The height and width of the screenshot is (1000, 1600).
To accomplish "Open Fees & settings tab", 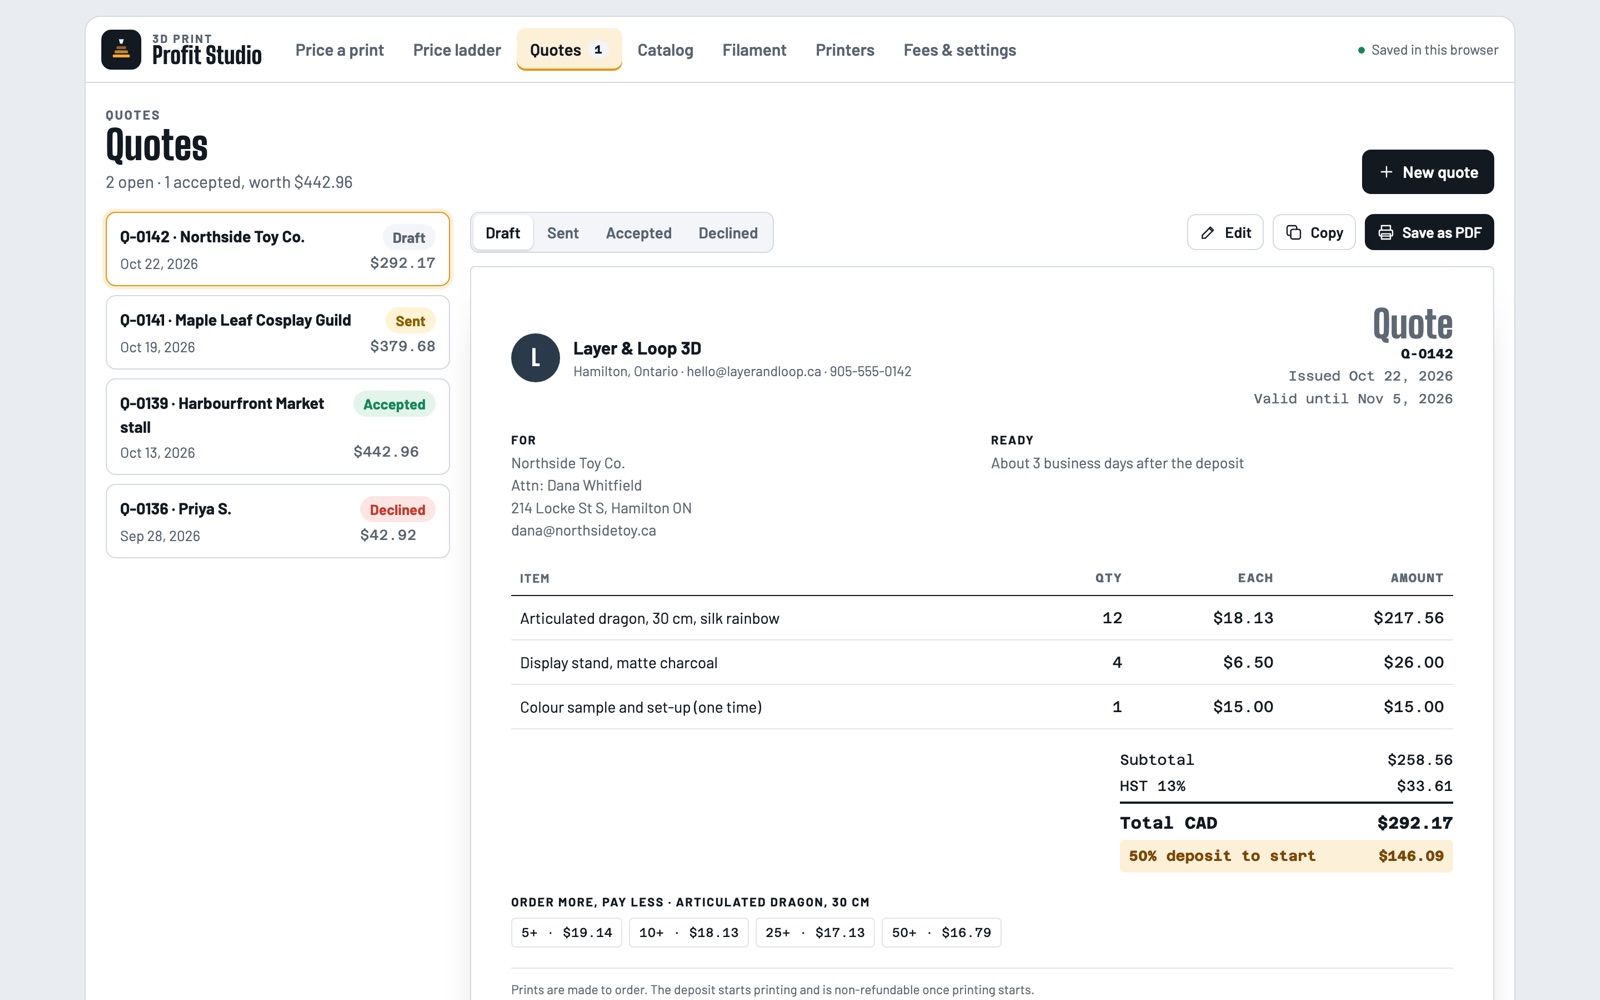I will [959, 50].
